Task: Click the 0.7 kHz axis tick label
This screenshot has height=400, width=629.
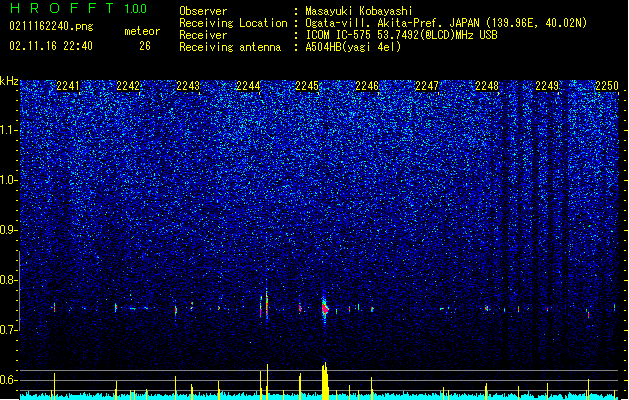Action: point(9,330)
